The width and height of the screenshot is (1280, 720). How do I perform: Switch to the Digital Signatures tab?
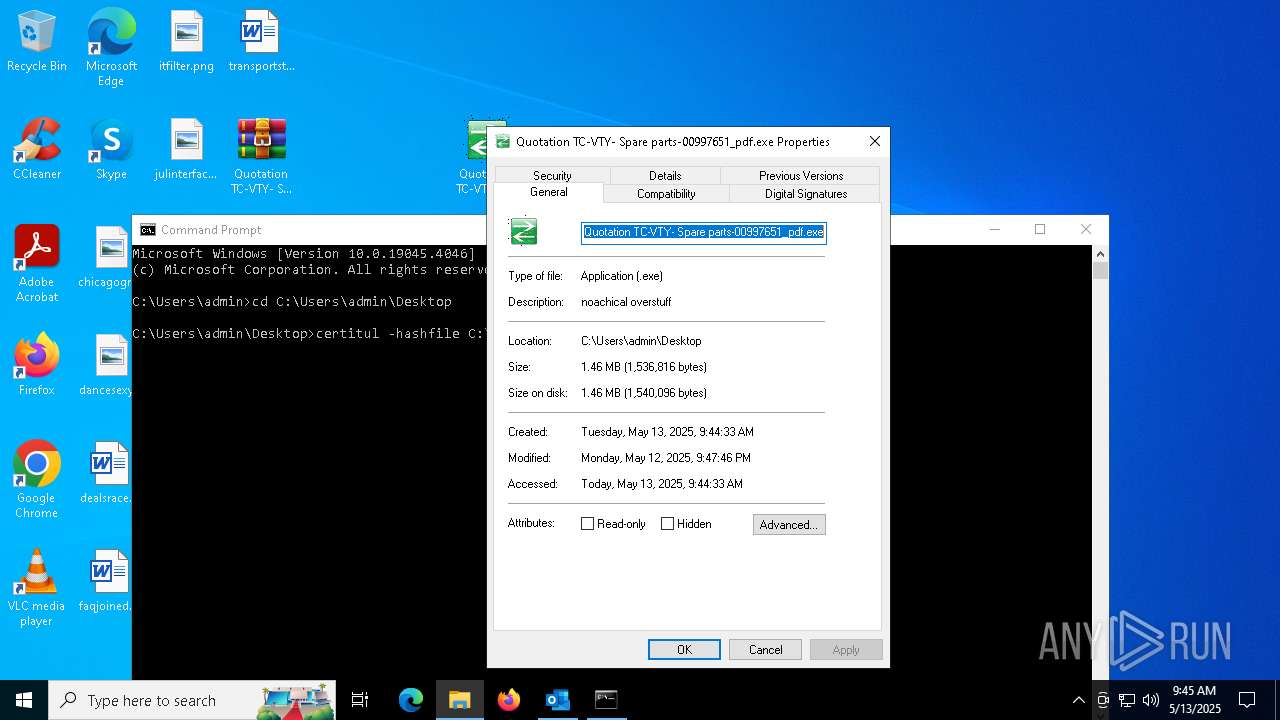click(806, 193)
